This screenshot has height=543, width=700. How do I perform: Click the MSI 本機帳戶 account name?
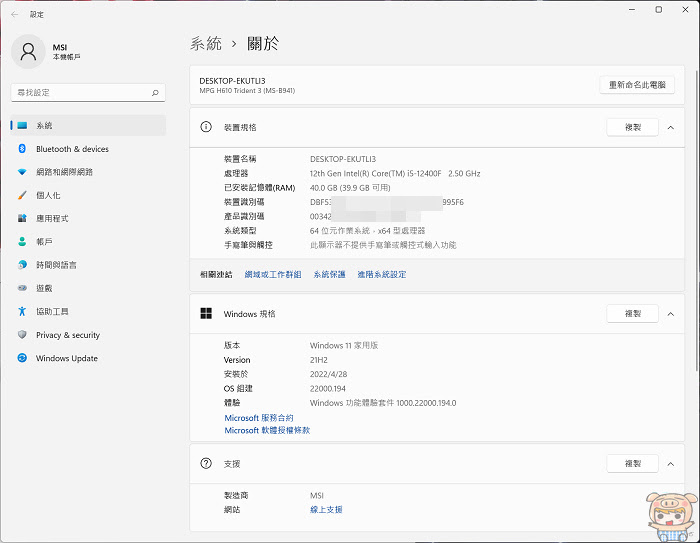click(66, 52)
